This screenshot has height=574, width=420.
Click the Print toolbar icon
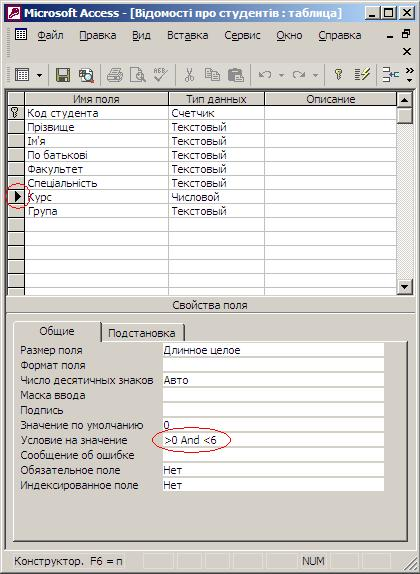(115, 75)
